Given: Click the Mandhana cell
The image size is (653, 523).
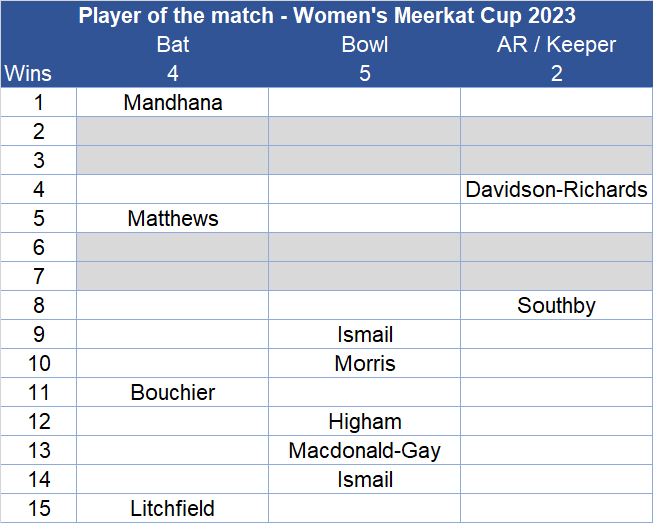Looking at the screenshot, I should (x=173, y=102).
